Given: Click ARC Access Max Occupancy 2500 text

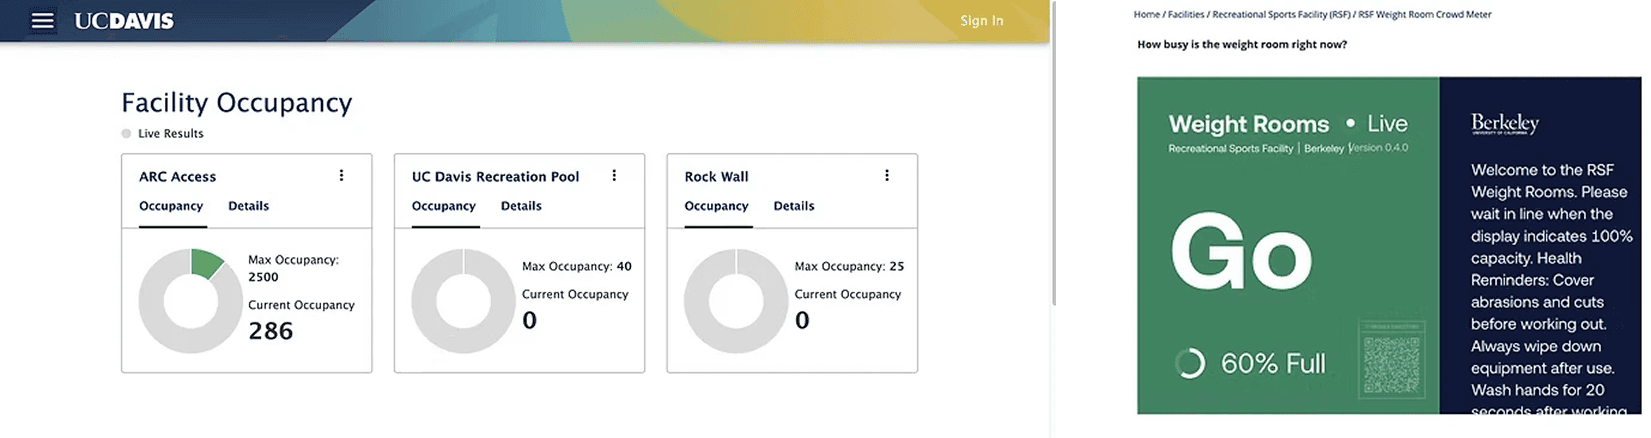Looking at the screenshot, I should 293,268.
